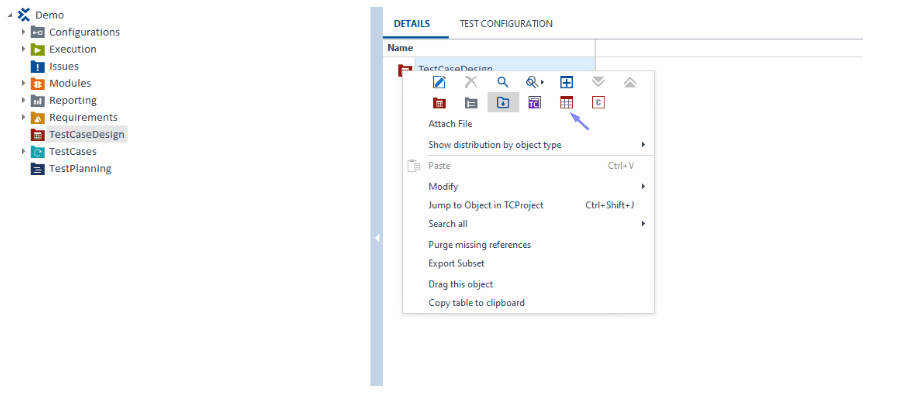
Task: Expand the Configurations tree node
Action: (23, 32)
